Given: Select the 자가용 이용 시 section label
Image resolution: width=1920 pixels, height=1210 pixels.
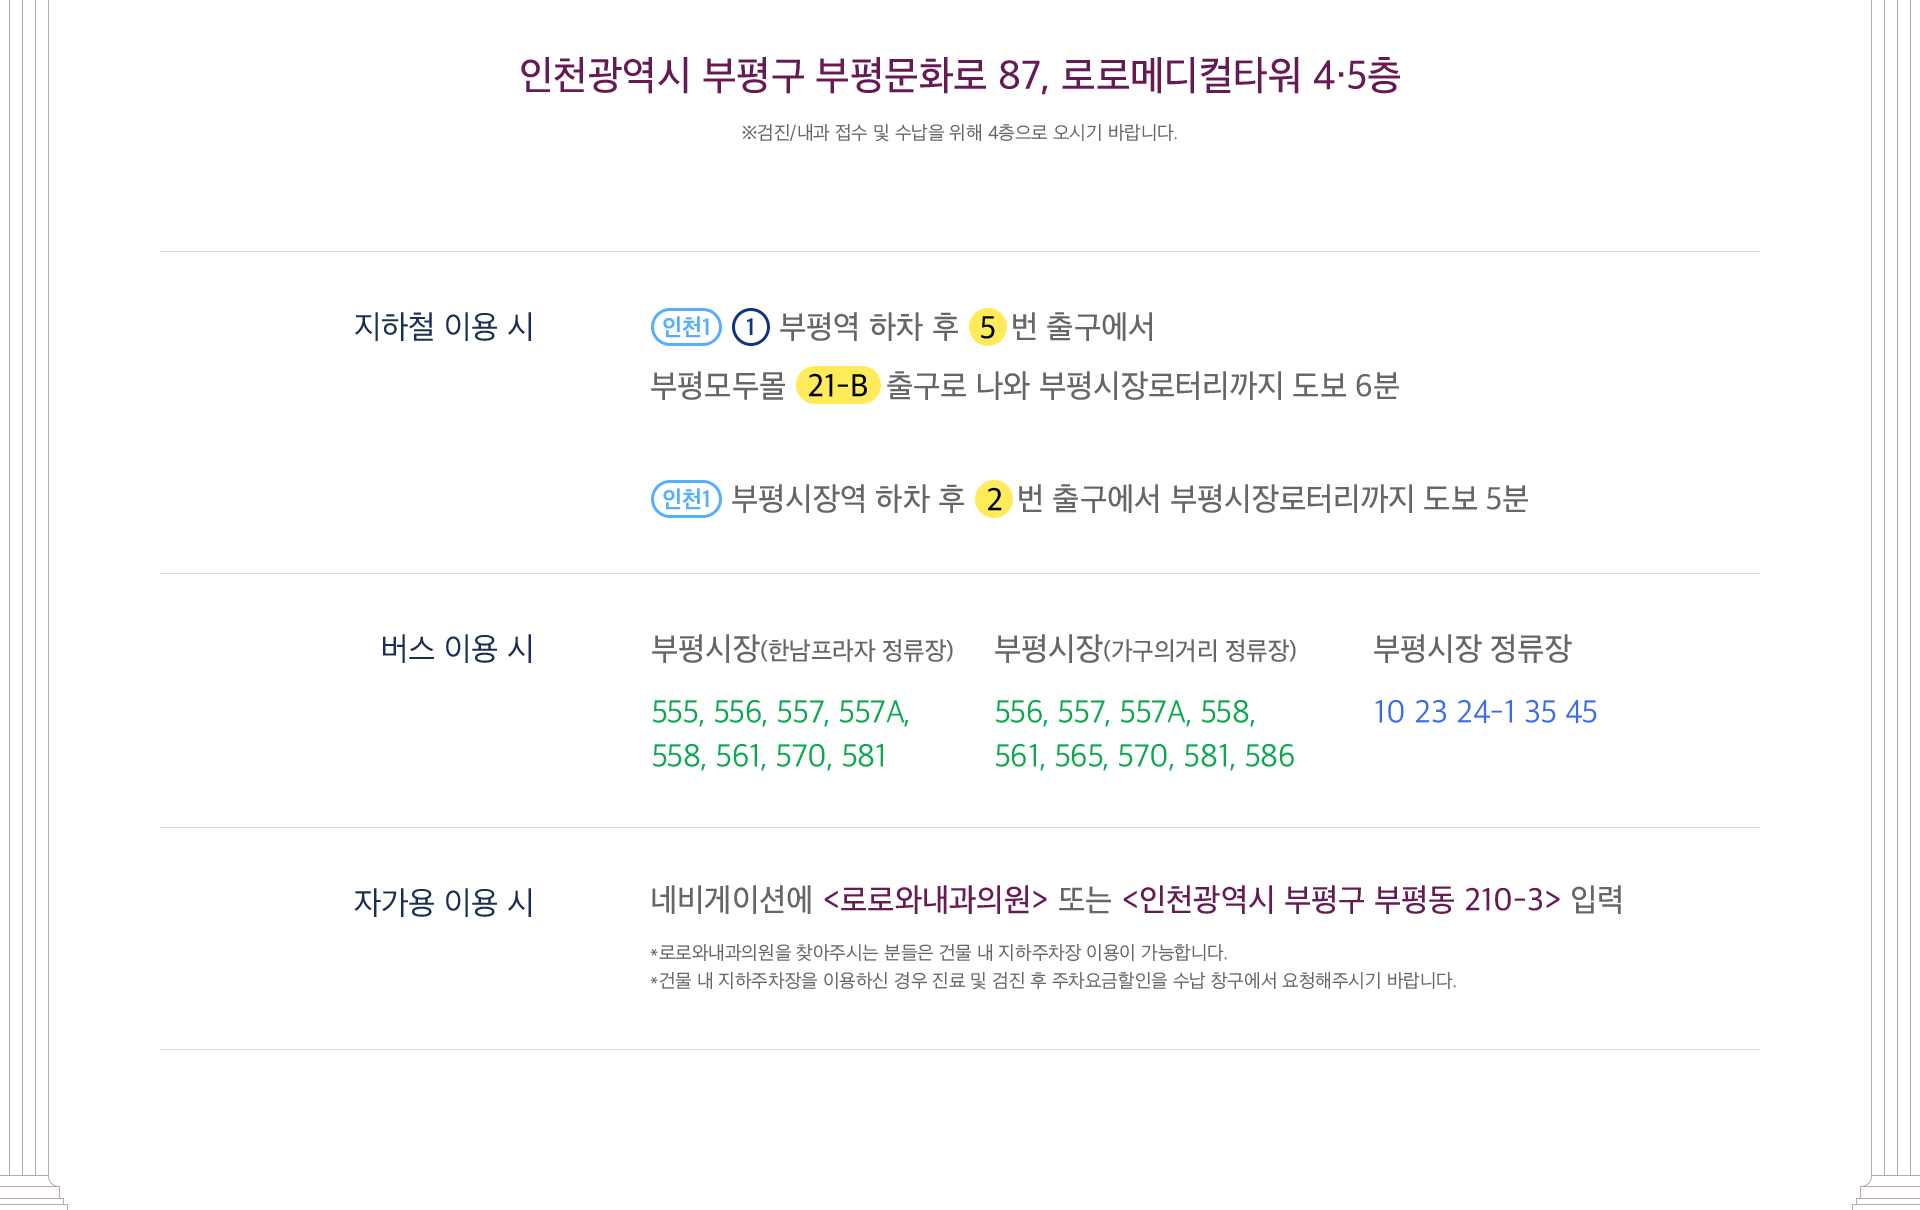Looking at the screenshot, I should tap(444, 903).
